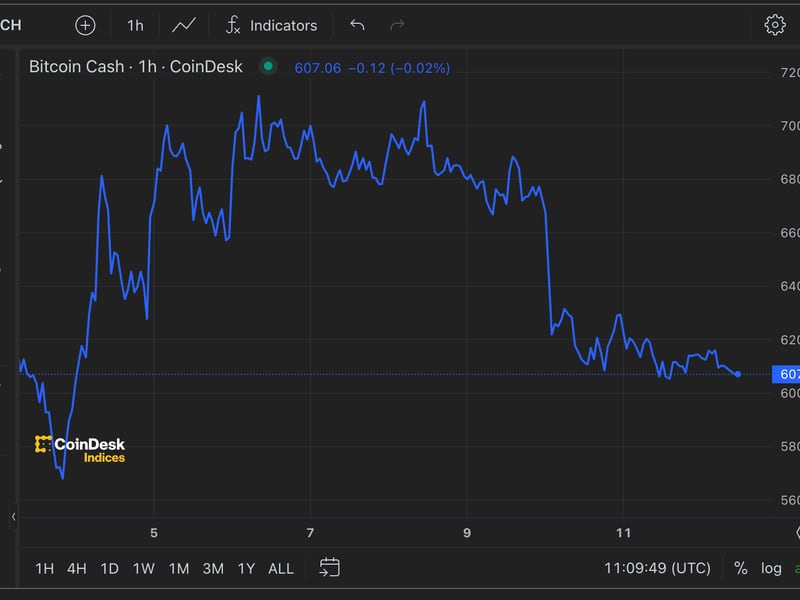This screenshot has width=800, height=600.
Task: Click the 607 current price label
Action: tap(786, 374)
